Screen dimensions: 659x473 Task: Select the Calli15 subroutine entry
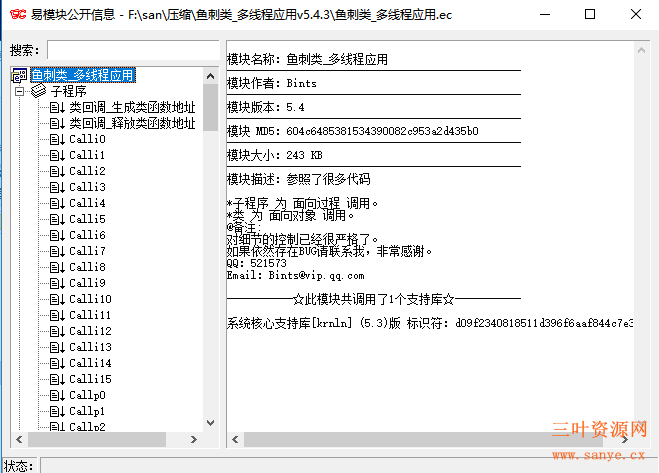click(x=90, y=379)
